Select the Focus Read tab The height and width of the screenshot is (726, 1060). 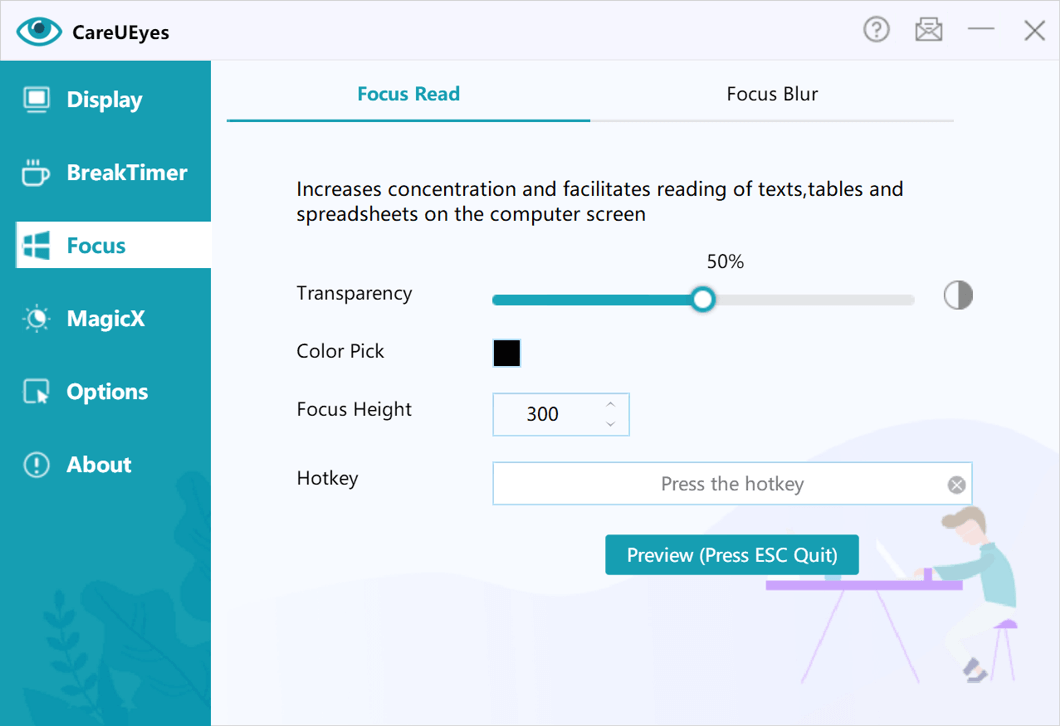(x=408, y=94)
